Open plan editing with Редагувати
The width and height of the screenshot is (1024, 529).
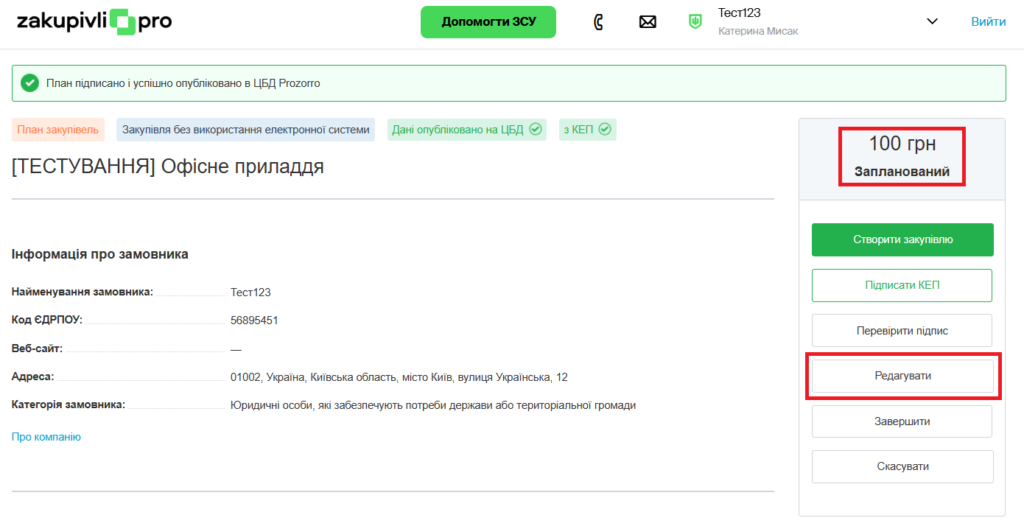coord(902,375)
